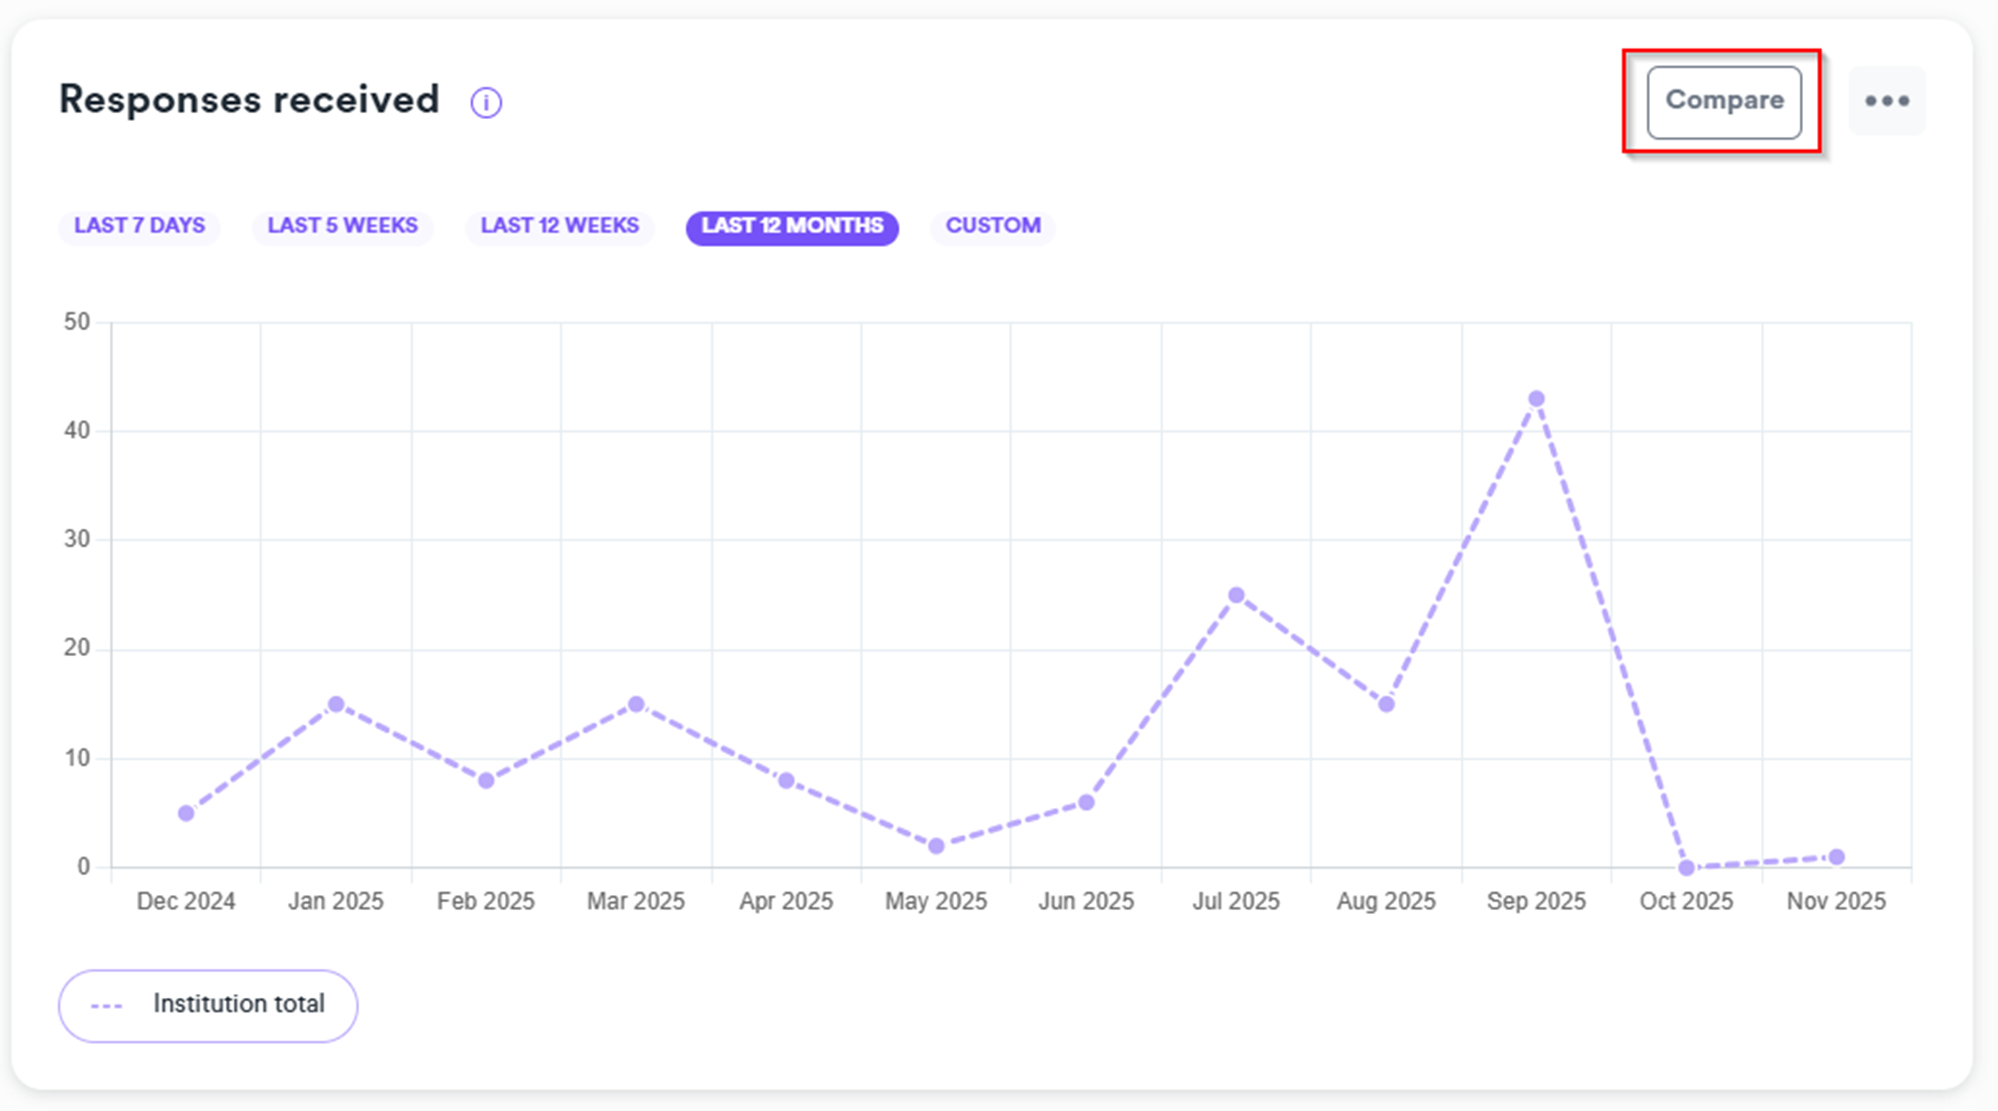
Task: Click the Compare button
Action: [x=1723, y=101]
